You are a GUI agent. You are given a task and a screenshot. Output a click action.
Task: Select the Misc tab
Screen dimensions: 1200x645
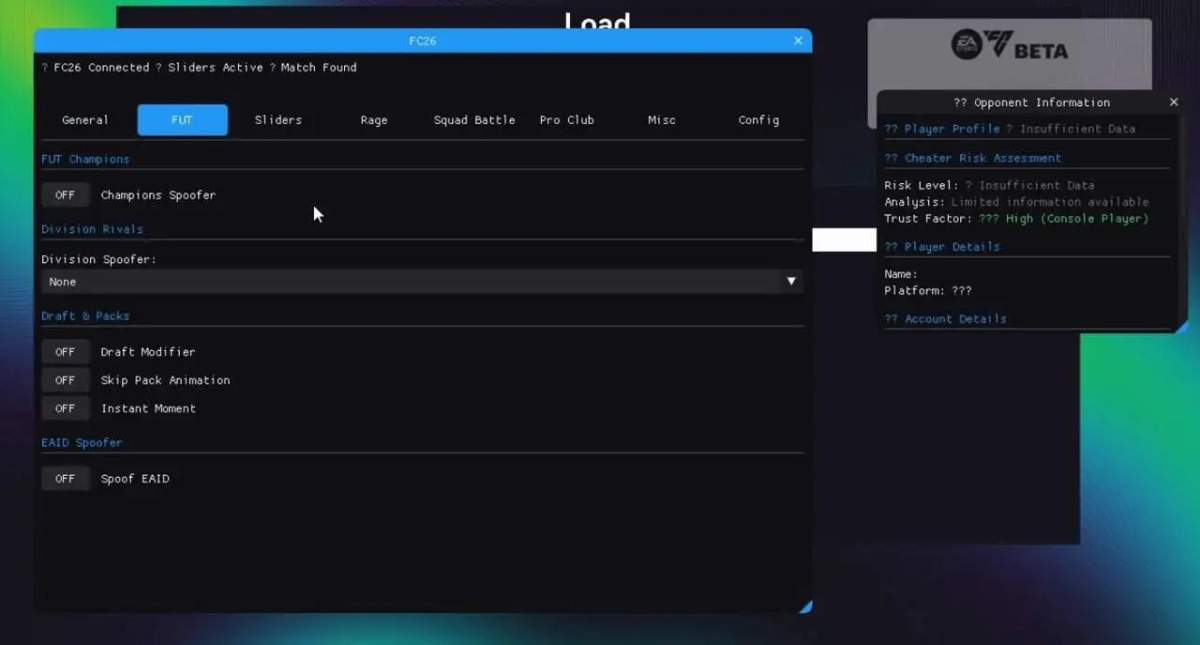[661, 120]
